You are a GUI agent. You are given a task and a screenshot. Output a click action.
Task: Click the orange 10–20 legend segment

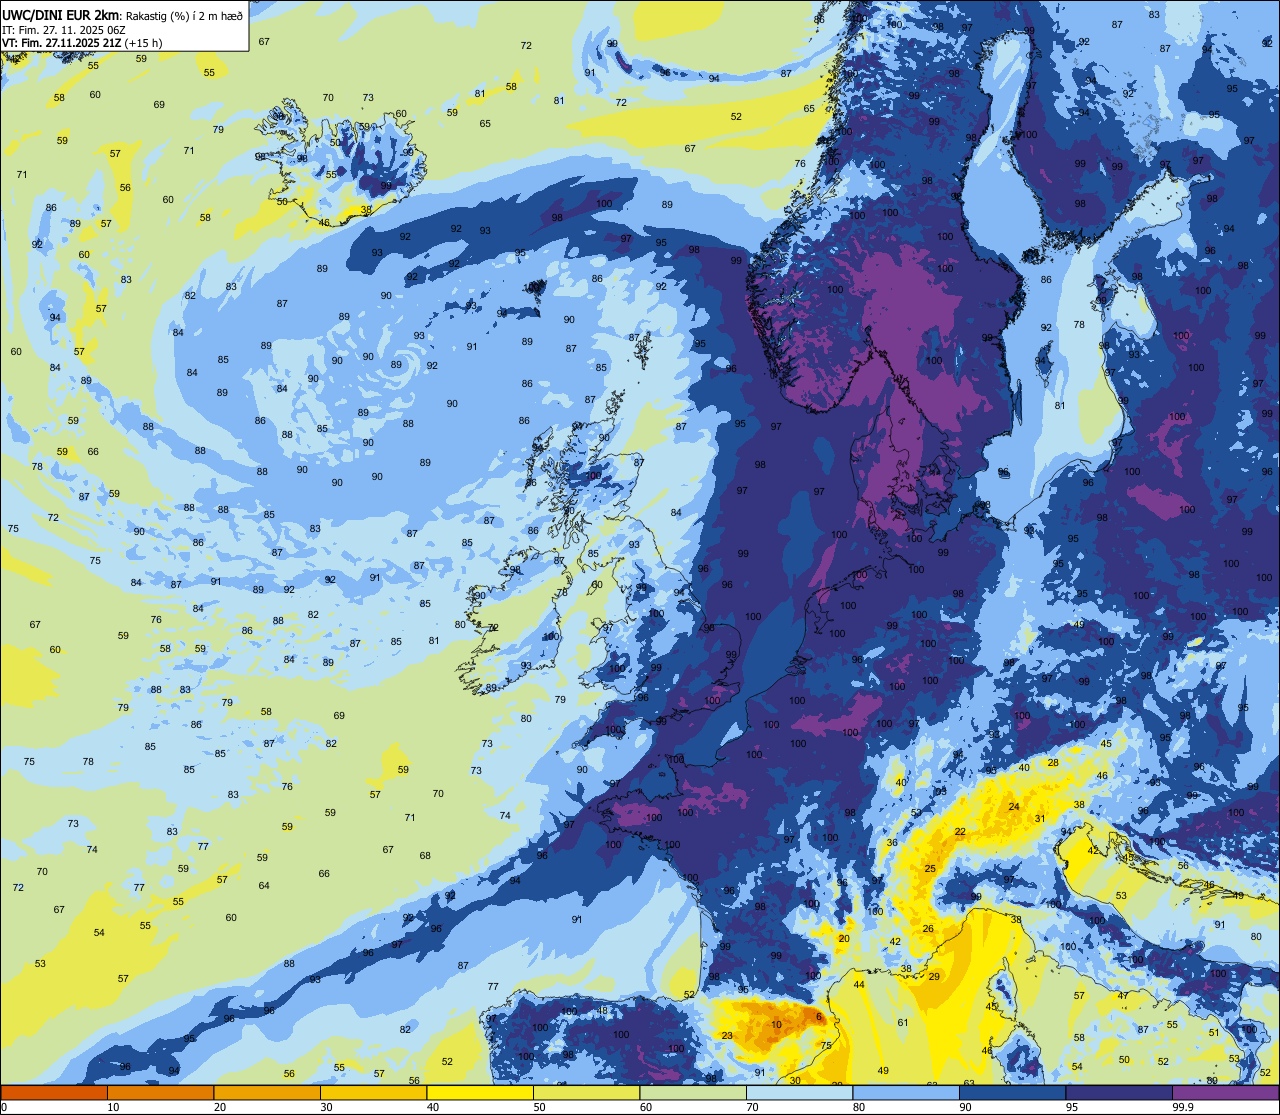point(161,1092)
